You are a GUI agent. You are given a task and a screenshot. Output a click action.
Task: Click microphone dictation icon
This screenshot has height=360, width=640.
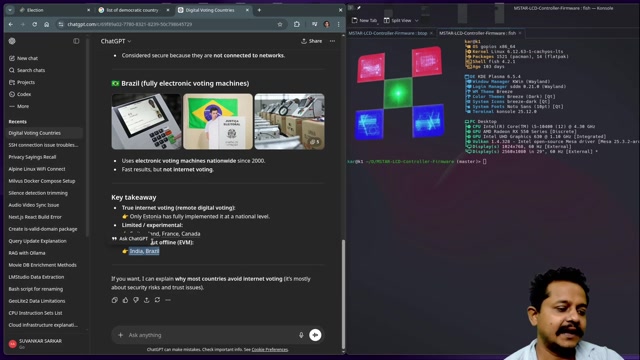pos(301,335)
